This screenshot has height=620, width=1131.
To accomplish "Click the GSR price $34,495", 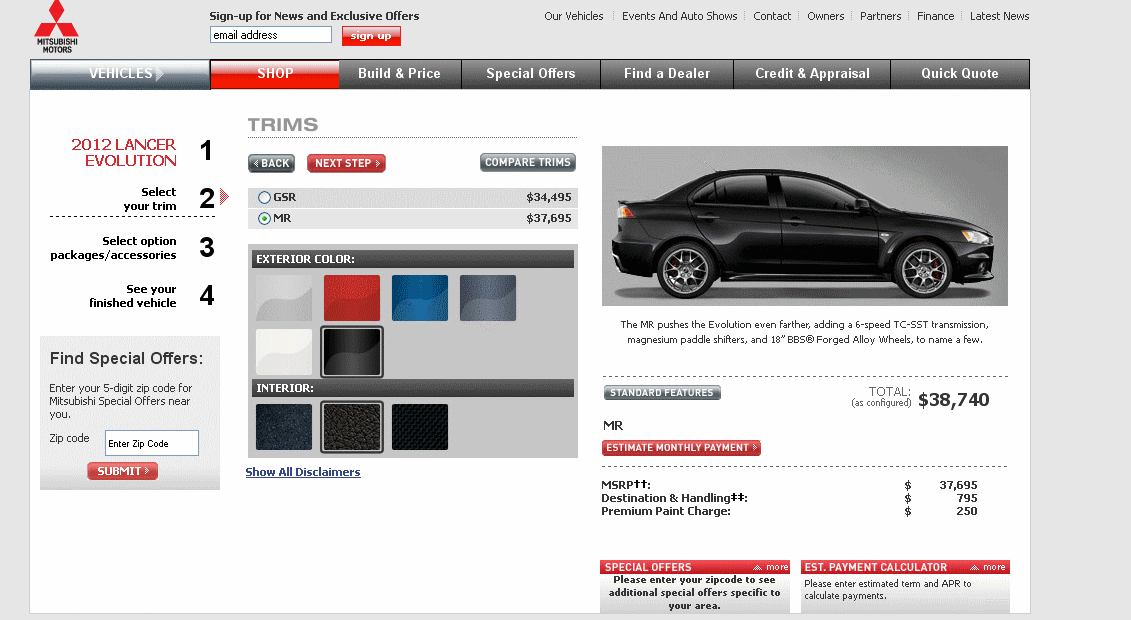I will [549, 198].
